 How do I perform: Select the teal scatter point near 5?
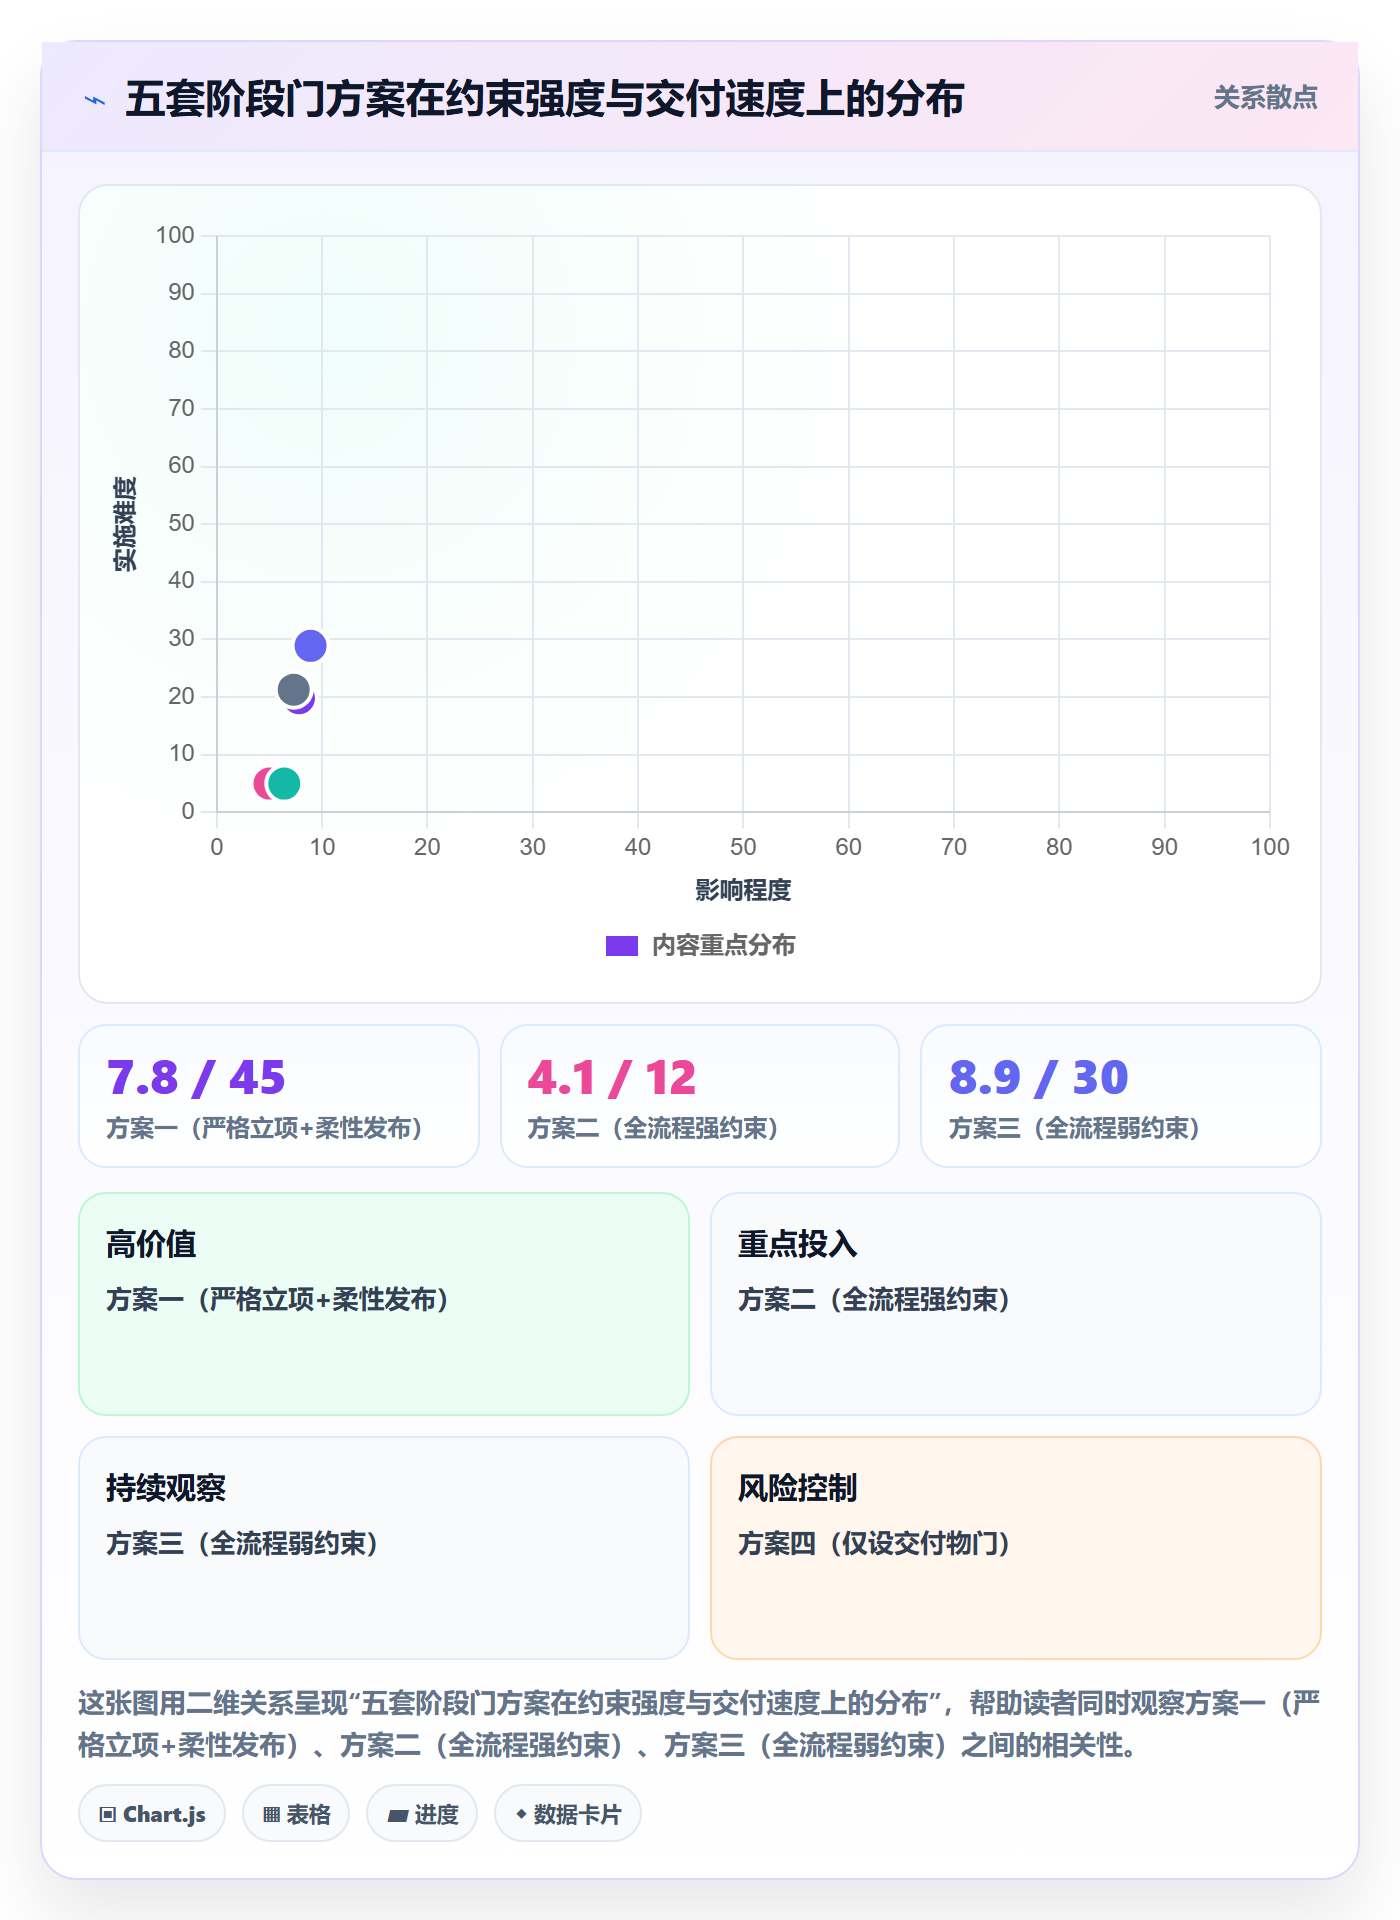tap(284, 783)
